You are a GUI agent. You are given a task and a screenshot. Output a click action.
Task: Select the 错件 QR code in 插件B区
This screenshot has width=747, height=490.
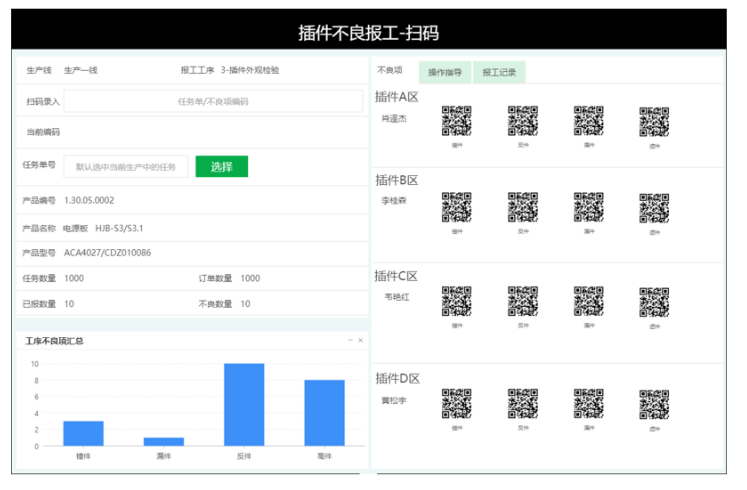pos(457,207)
